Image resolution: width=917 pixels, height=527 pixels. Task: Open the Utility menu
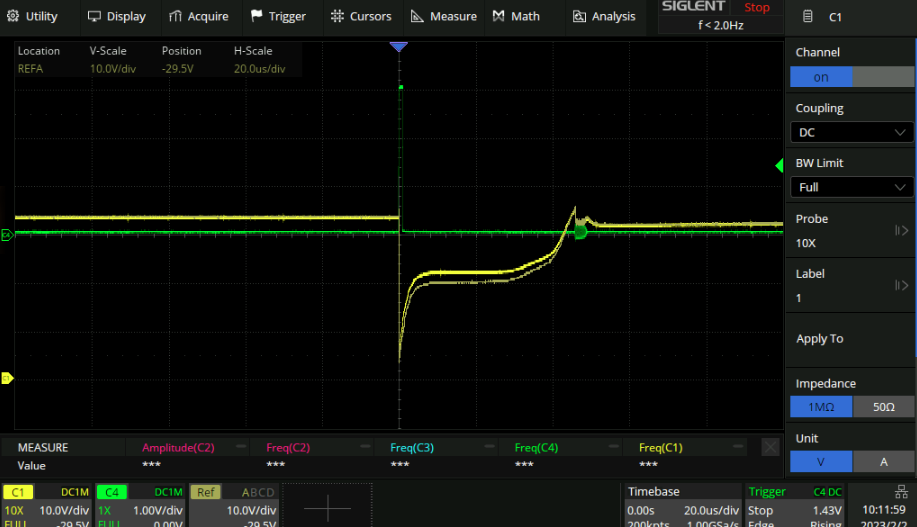click(x=33, y=16)
